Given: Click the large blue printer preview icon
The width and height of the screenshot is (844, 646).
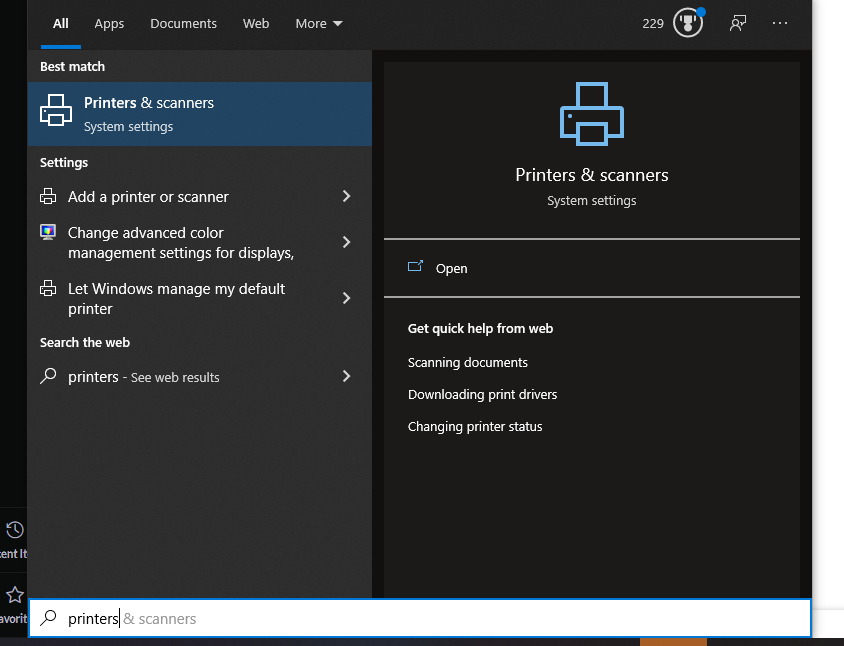Looking at the screenshot, I should pyautogui.click(x=592, y=114).
